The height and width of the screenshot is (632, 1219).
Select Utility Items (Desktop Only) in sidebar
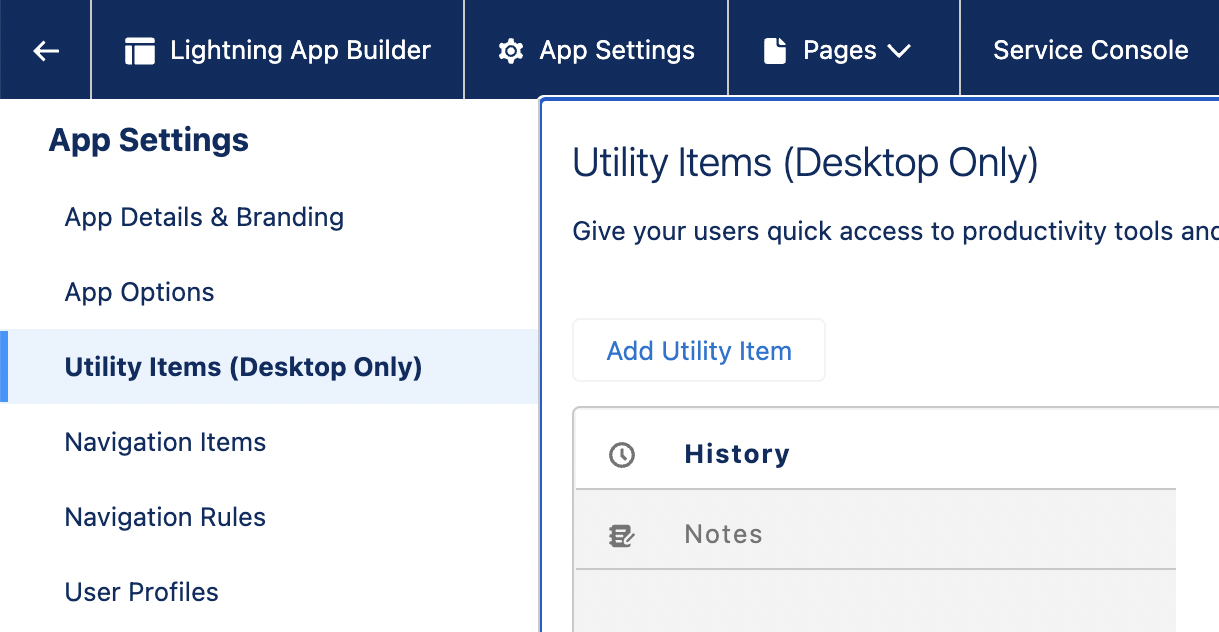click(243, 367)
